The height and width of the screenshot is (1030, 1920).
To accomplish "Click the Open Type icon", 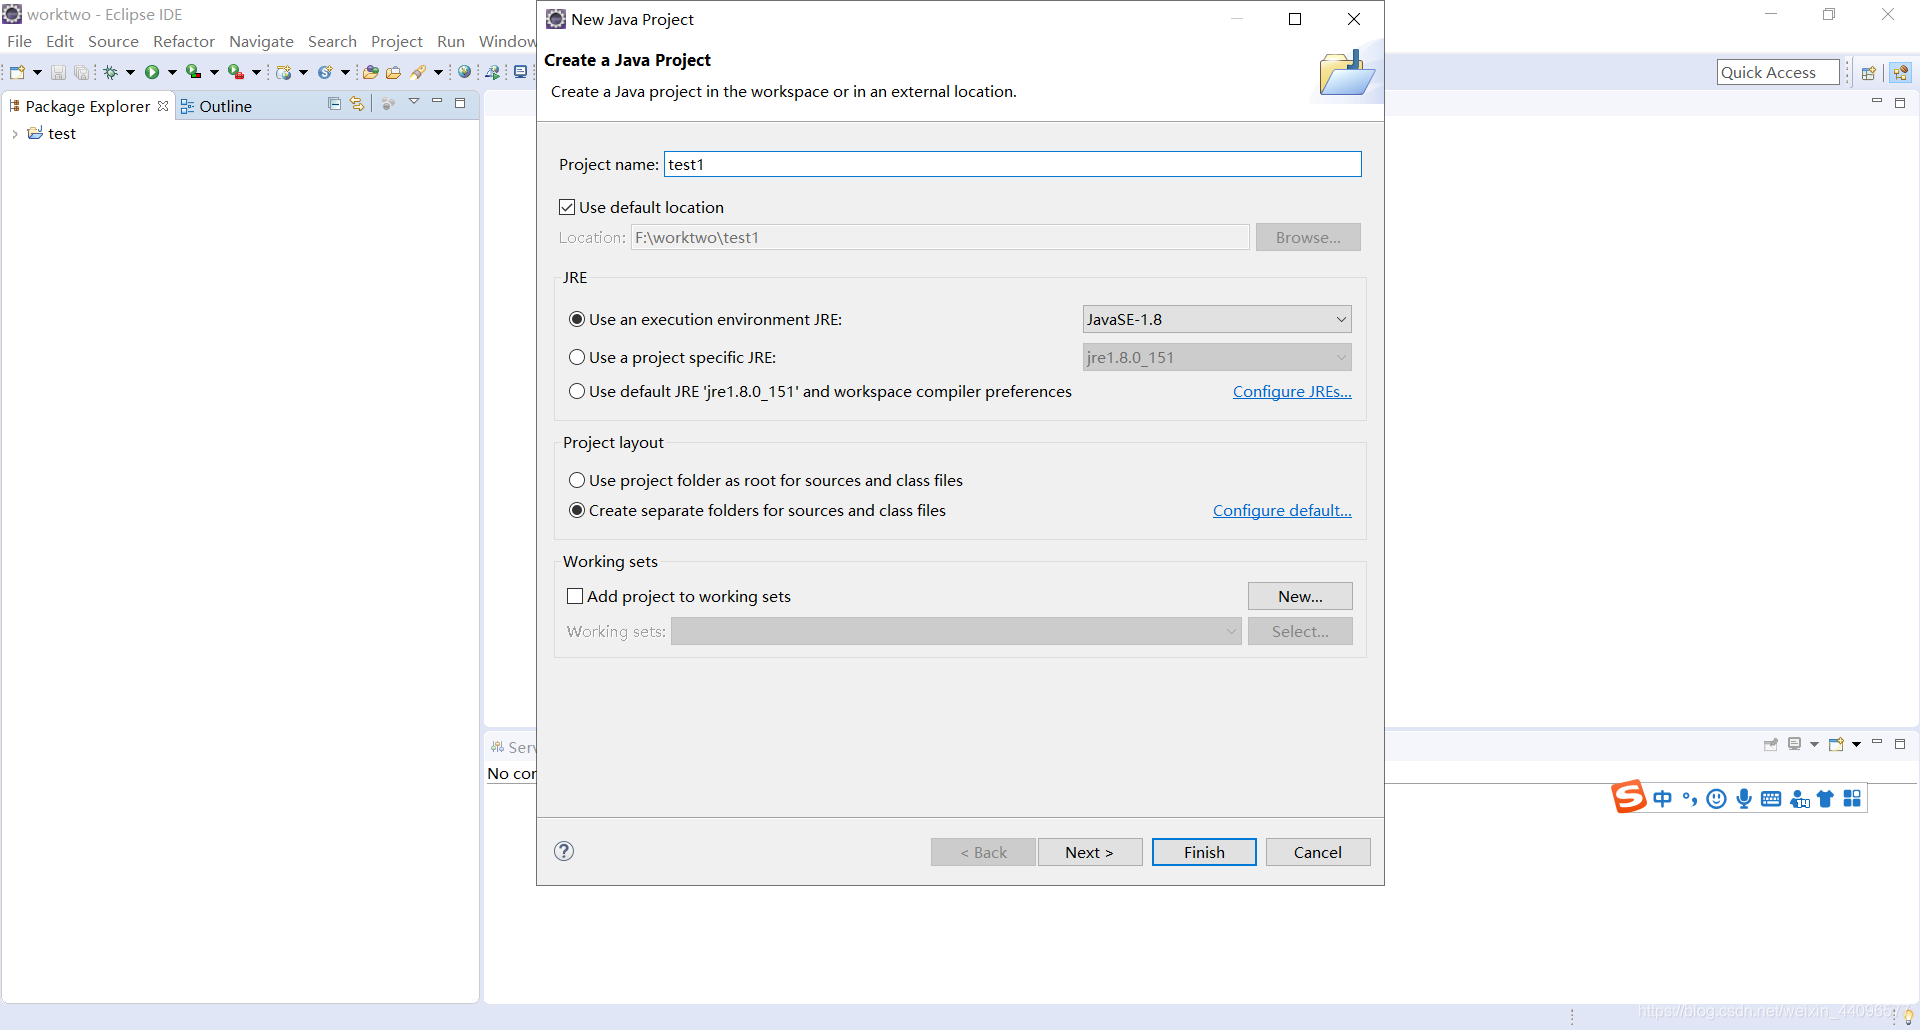I will pyautogui.click(x=370, y=72).
